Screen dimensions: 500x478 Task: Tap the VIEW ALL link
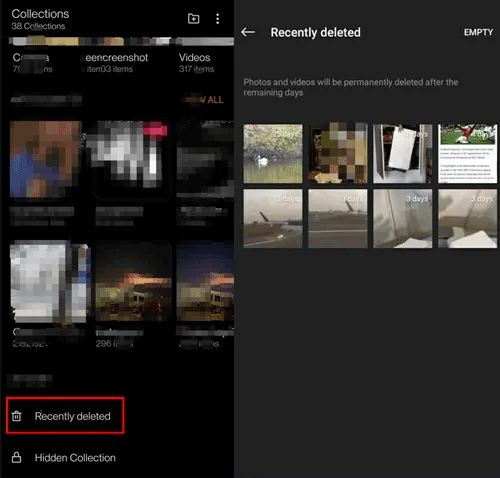click(x=205, y=100)
